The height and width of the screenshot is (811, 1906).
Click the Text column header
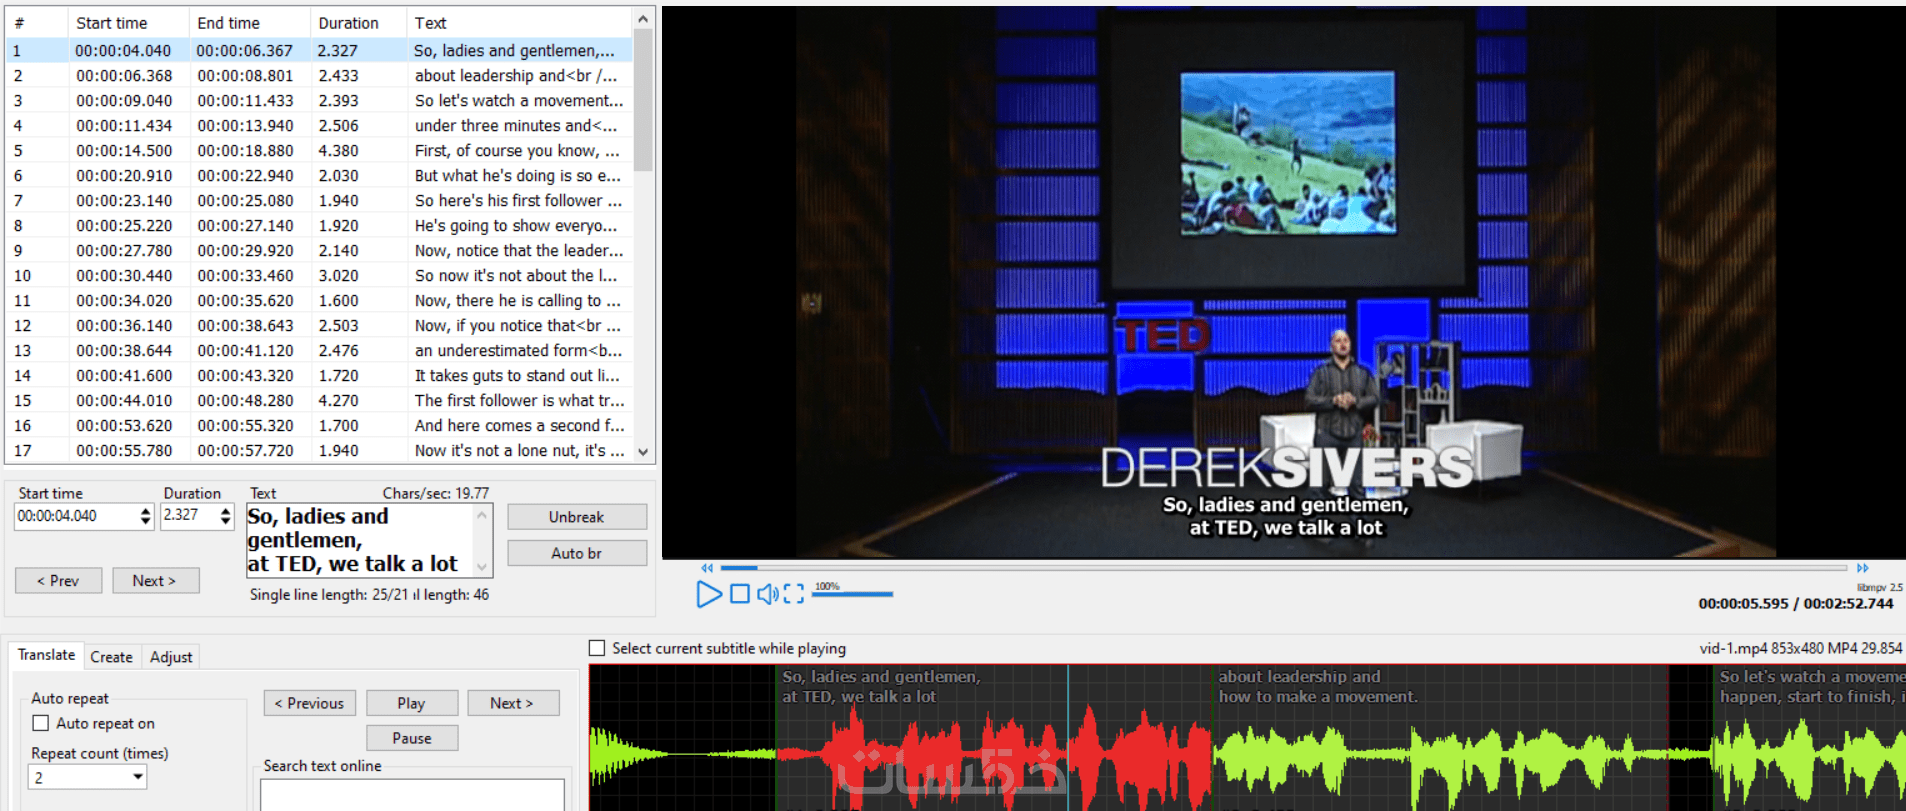coord(519,23)
